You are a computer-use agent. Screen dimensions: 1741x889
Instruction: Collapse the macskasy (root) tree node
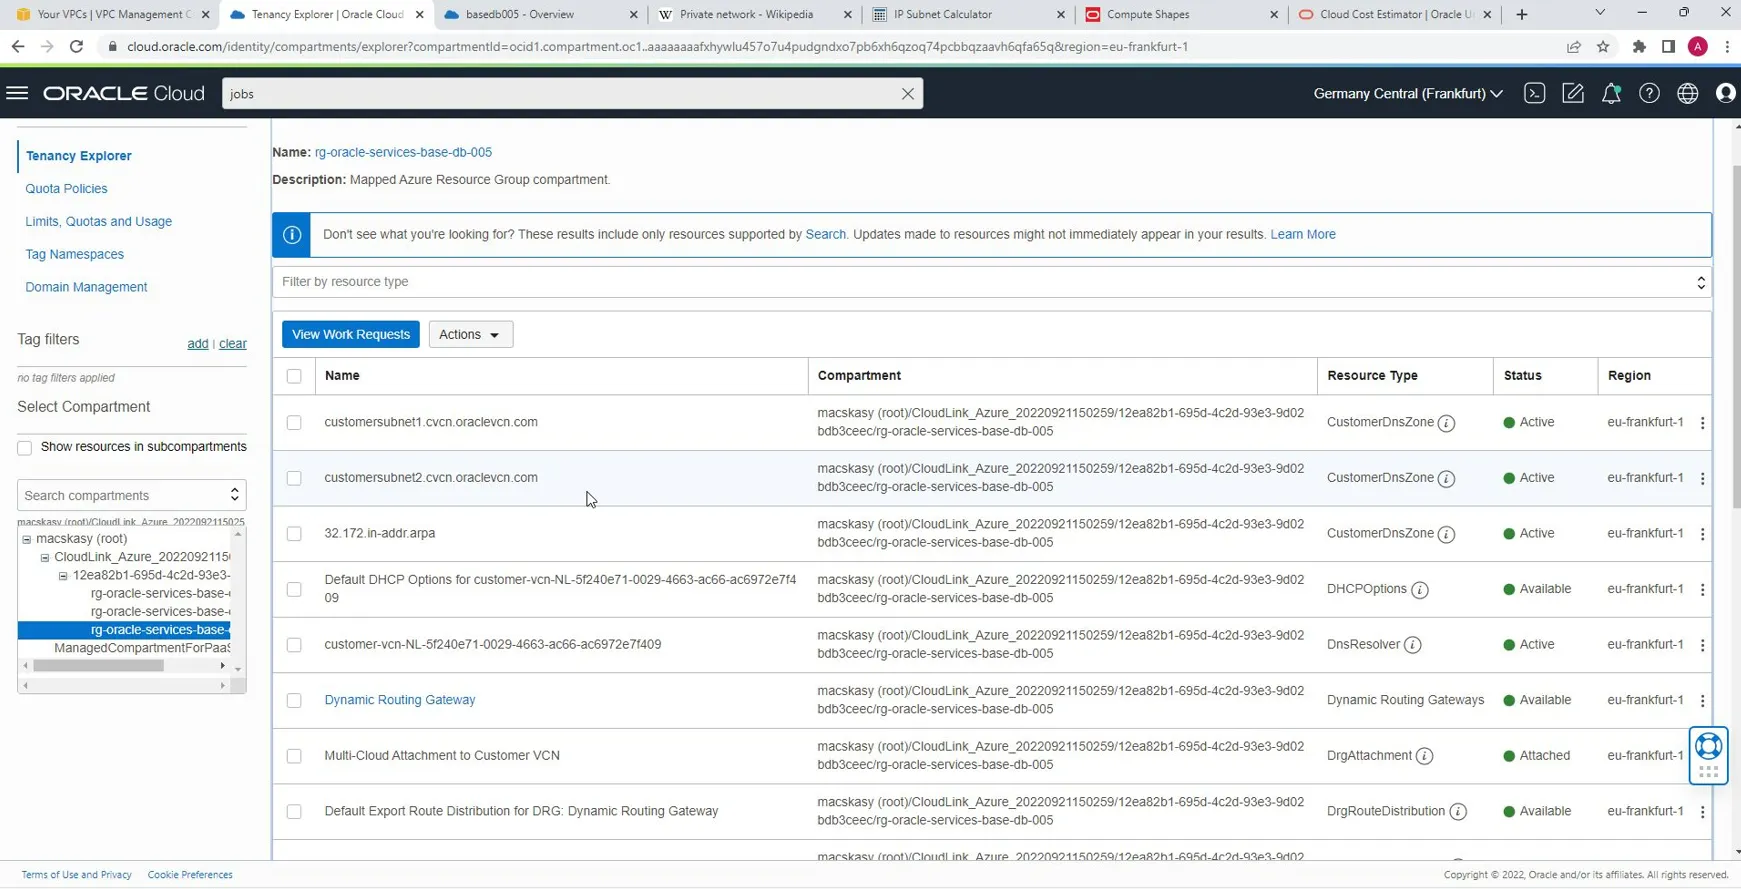[27, 539]
